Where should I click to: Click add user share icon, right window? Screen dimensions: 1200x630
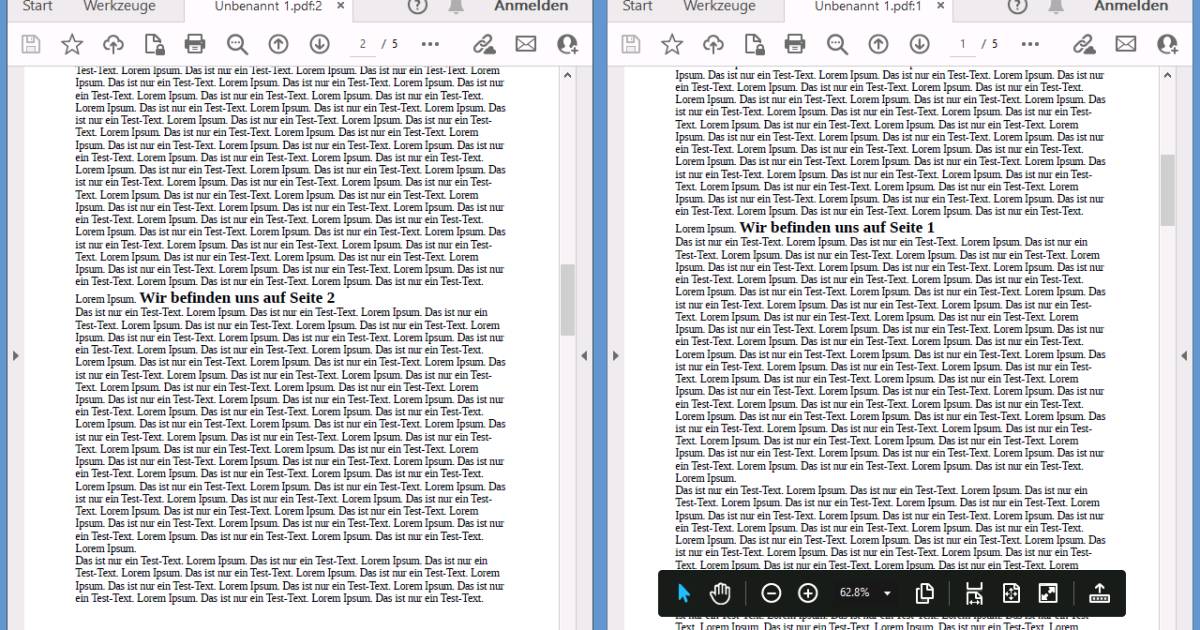click(x=1167, y=44)
